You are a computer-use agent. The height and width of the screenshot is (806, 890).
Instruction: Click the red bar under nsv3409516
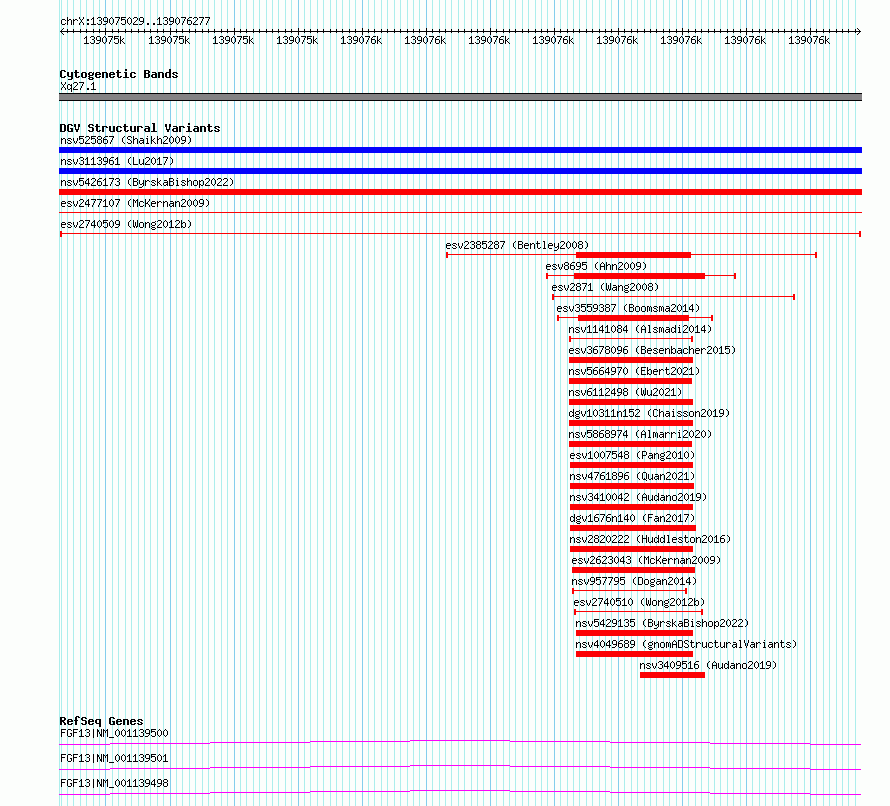click(x=672, y=675)
